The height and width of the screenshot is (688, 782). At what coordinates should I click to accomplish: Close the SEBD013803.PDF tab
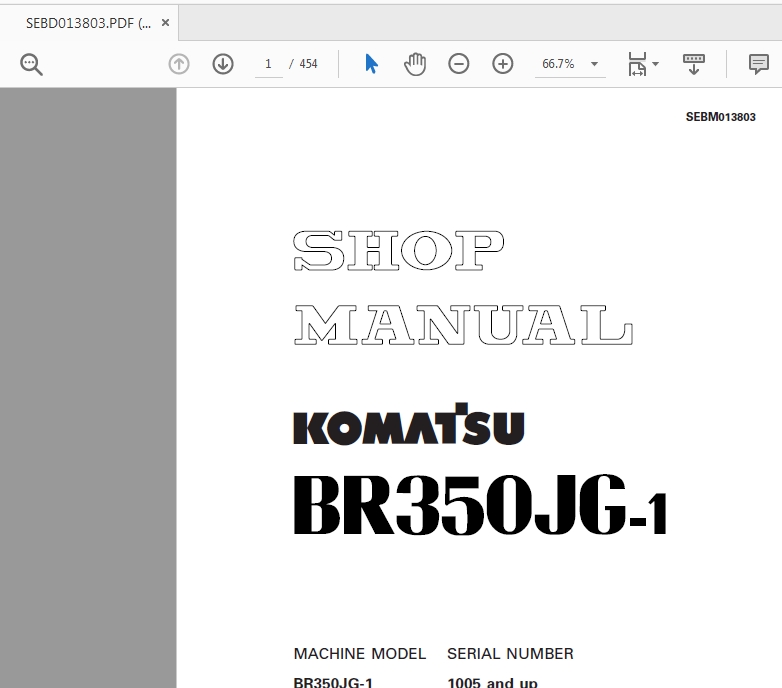(166, 23)
